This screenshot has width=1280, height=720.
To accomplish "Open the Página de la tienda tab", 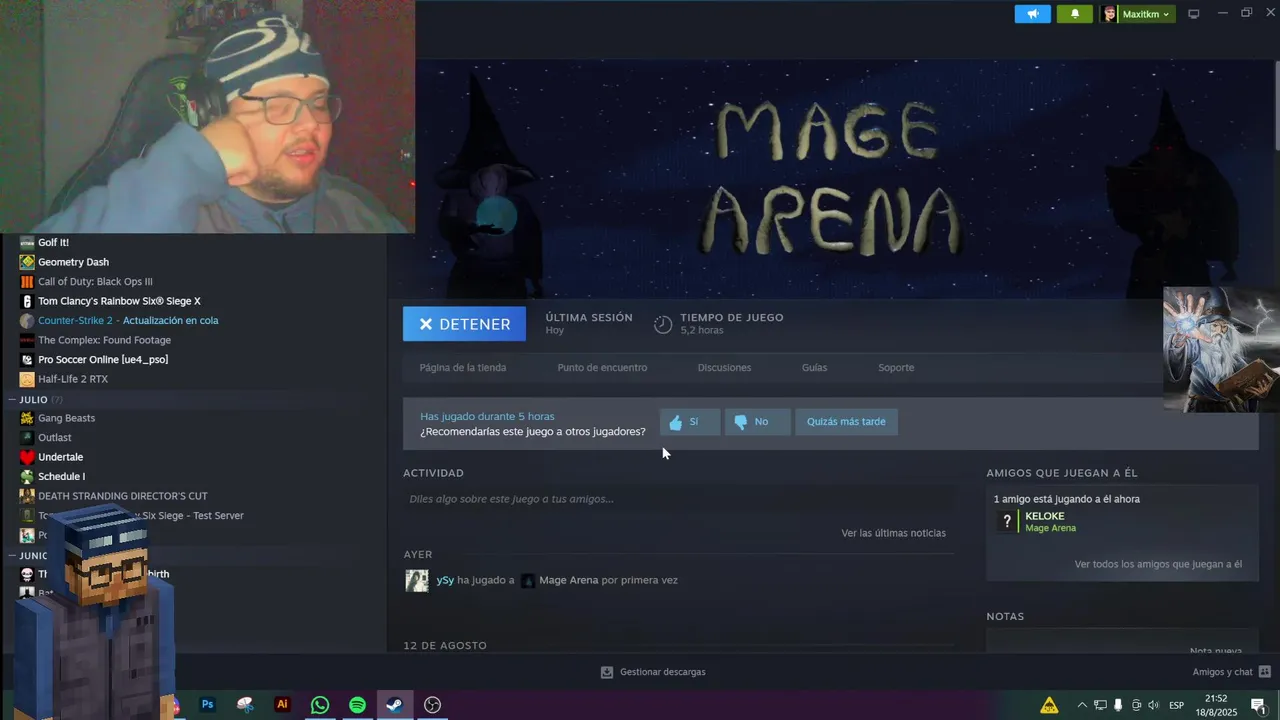I will click(463, 367).
